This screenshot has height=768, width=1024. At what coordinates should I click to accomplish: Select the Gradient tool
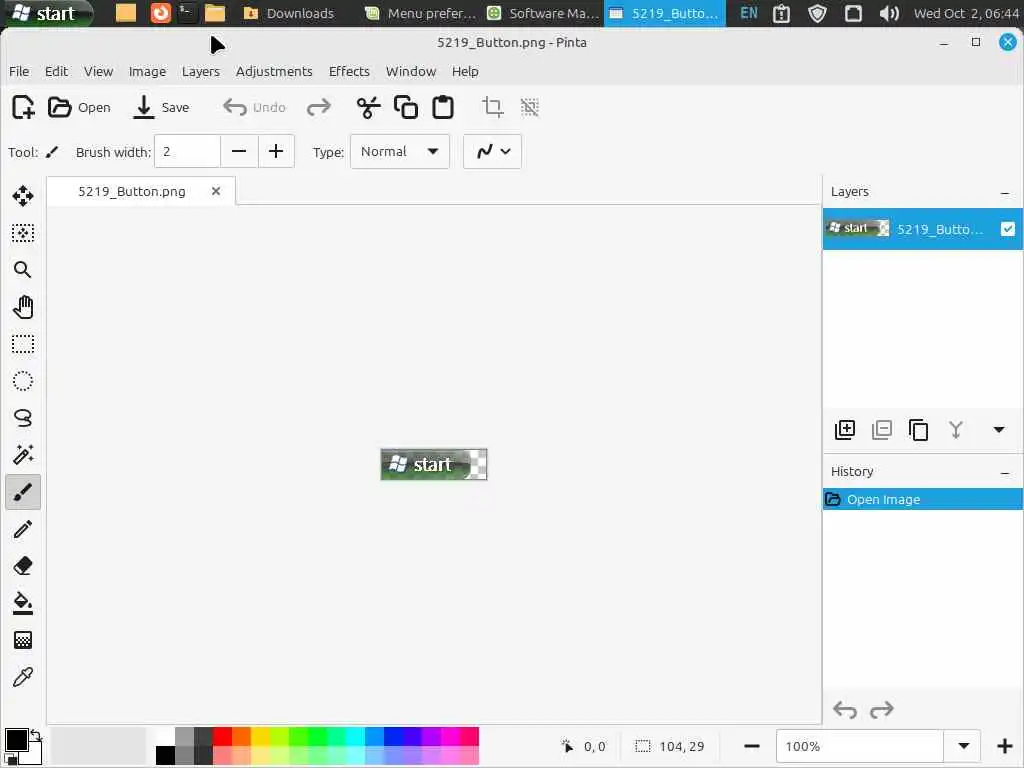[x=23, y=640]
